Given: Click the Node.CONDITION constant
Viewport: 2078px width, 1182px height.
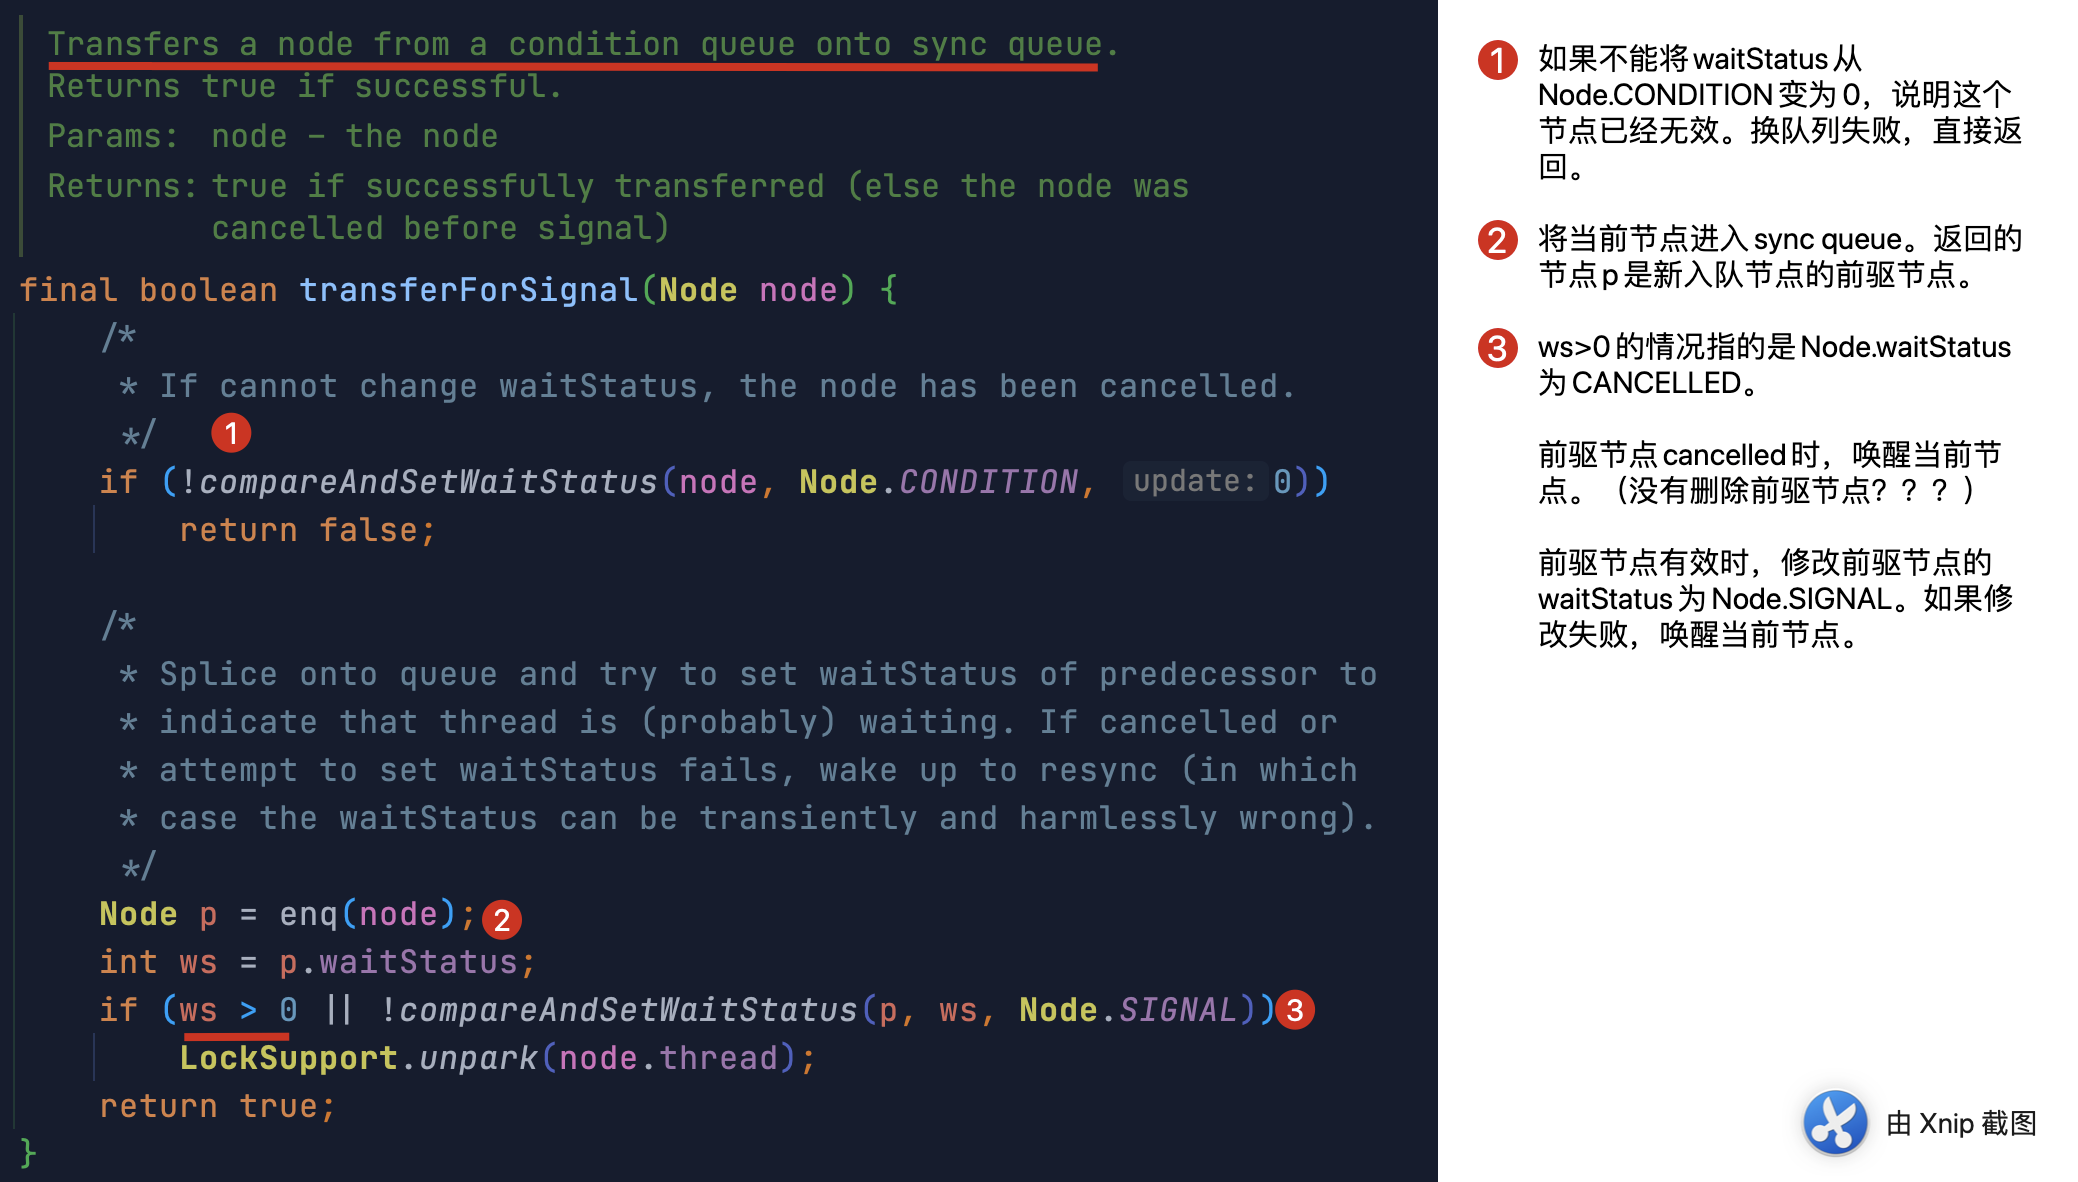Looking at the screenshot, I should [x=938, y=482].
